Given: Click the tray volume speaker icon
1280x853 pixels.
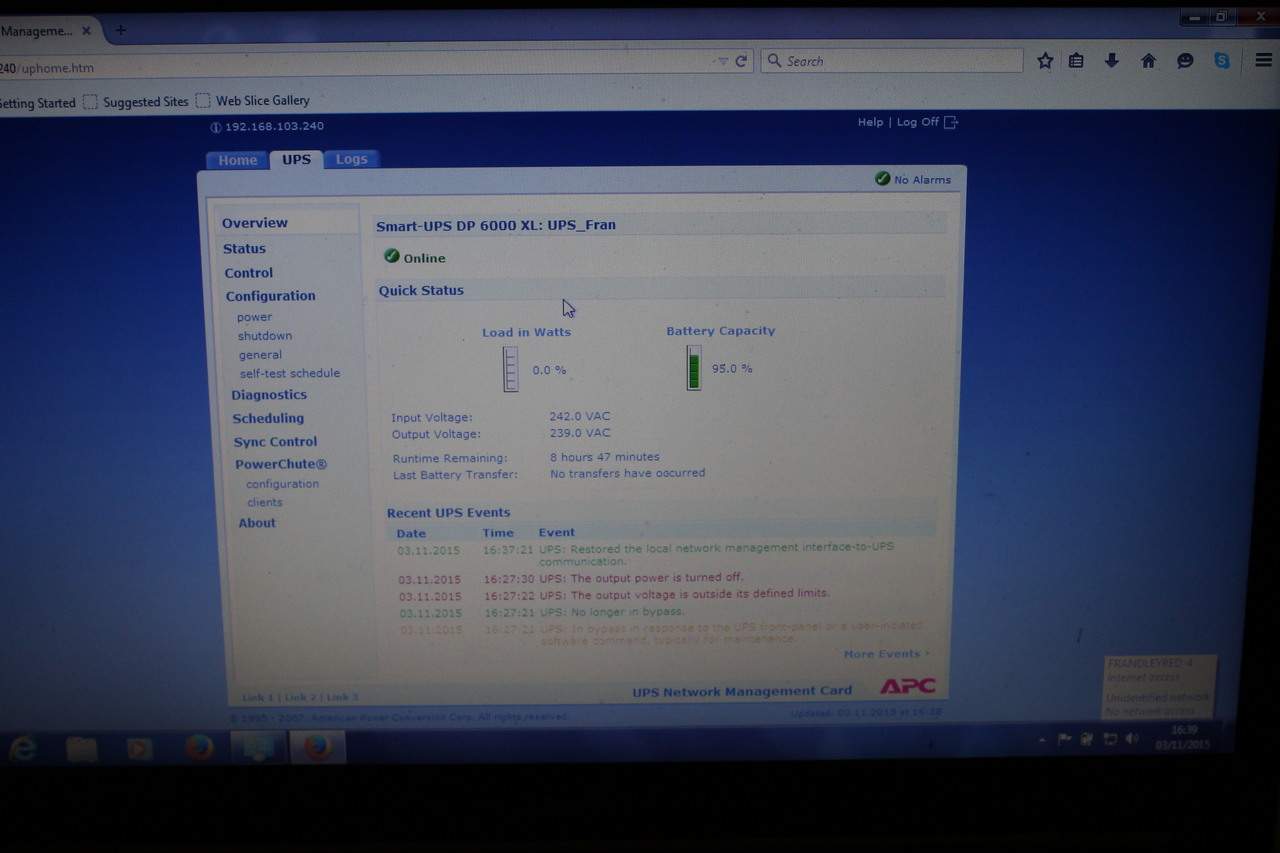Looking at the screenshot, I should (1132, 738).
